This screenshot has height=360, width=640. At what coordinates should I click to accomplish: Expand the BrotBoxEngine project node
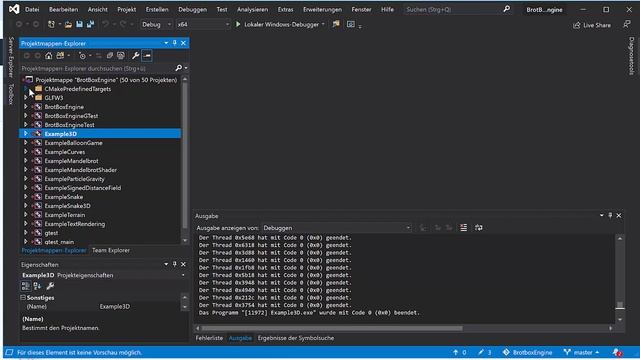[26, 107]
